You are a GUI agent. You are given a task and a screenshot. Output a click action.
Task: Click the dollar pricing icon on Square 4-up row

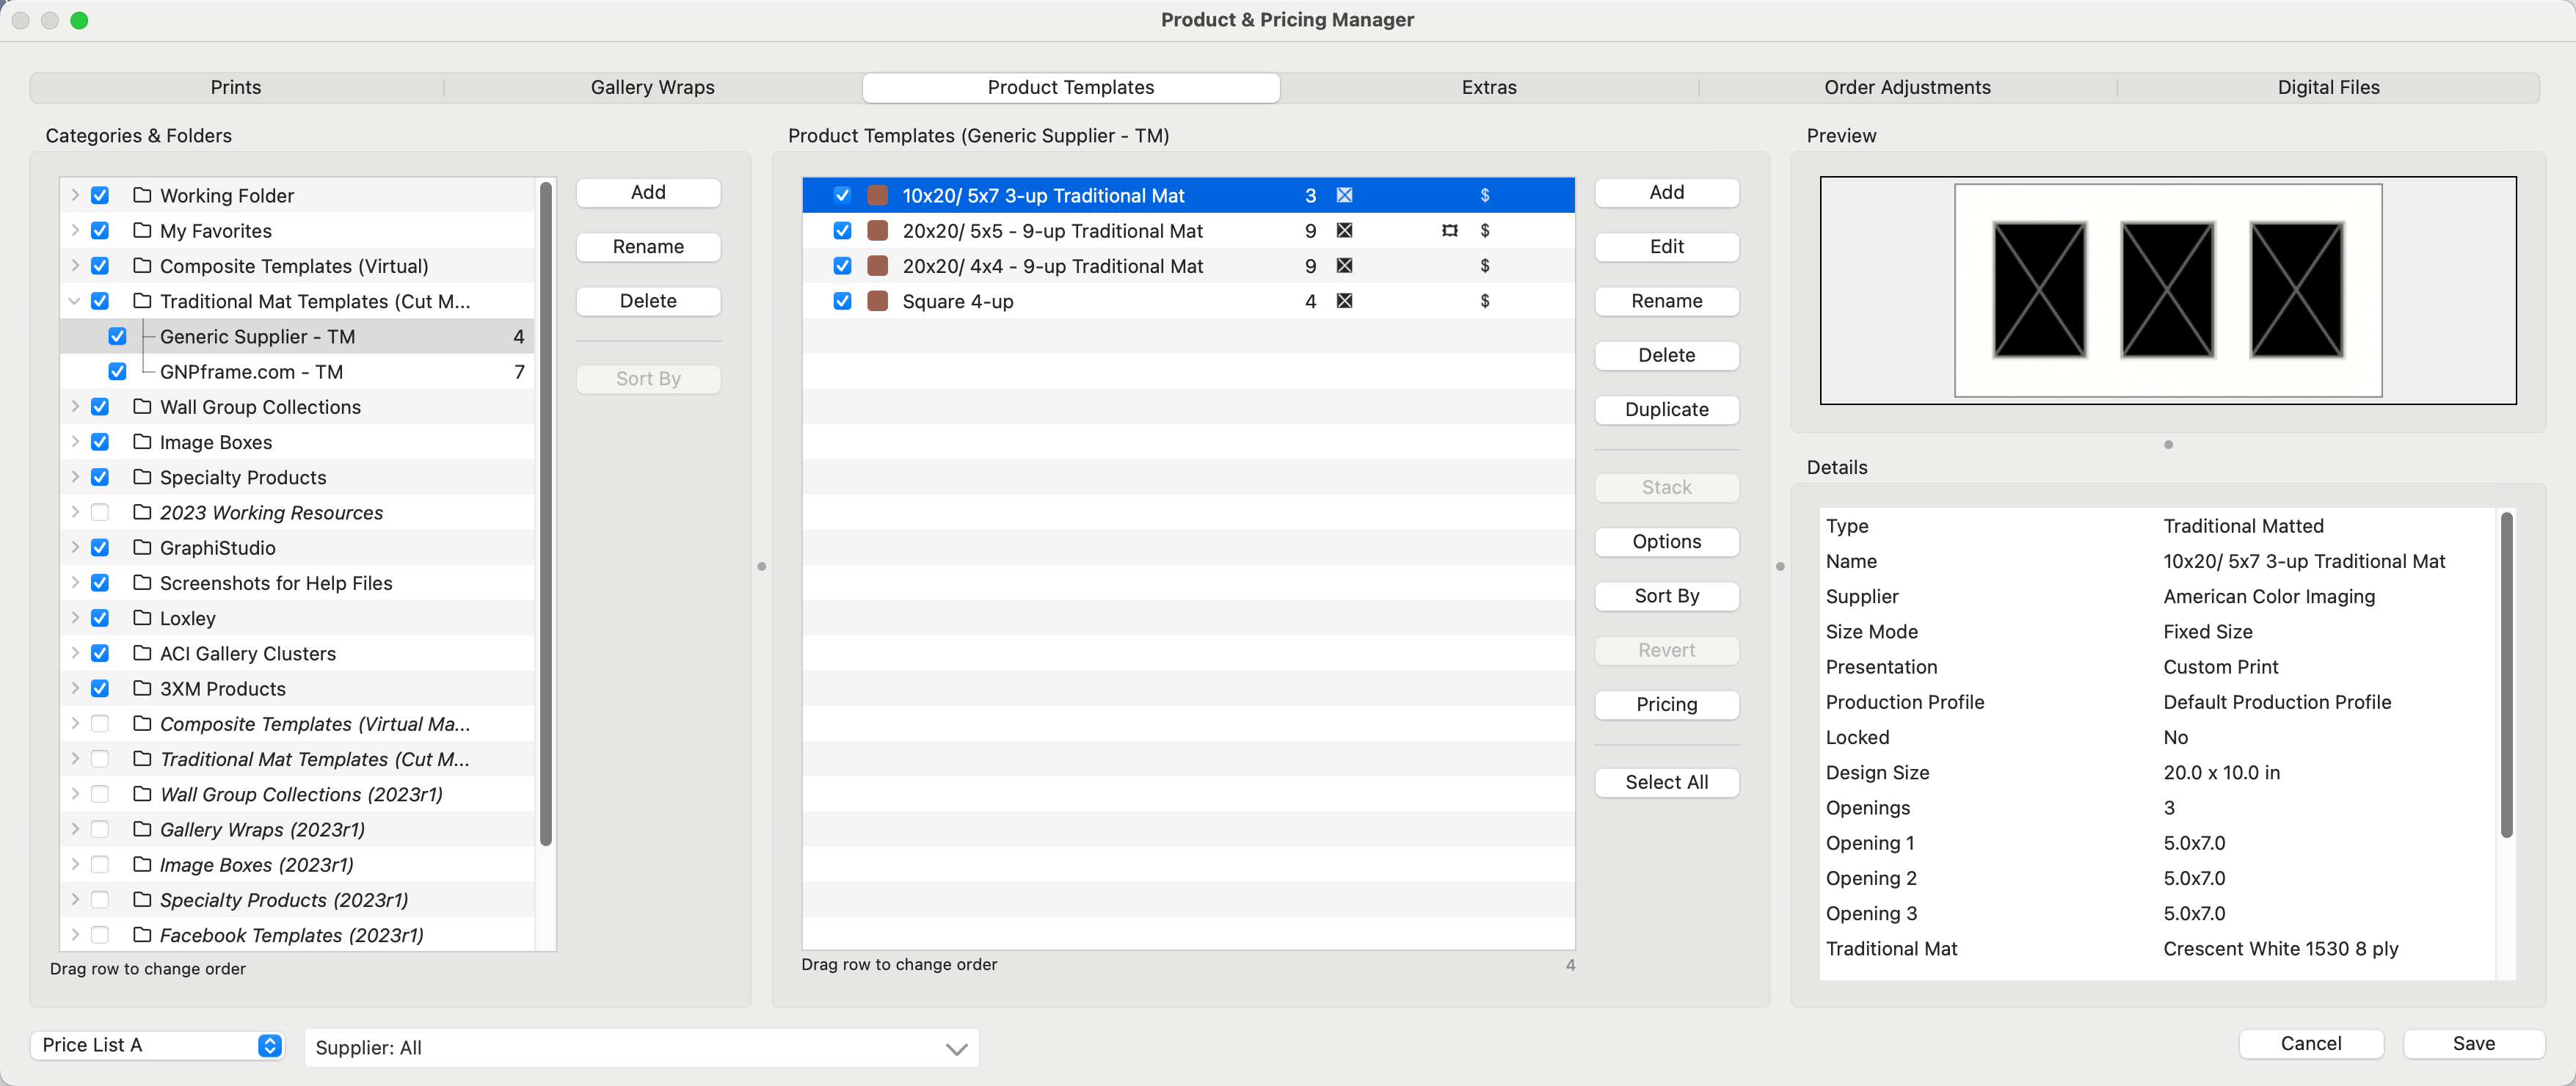(x=1484, y=301)
